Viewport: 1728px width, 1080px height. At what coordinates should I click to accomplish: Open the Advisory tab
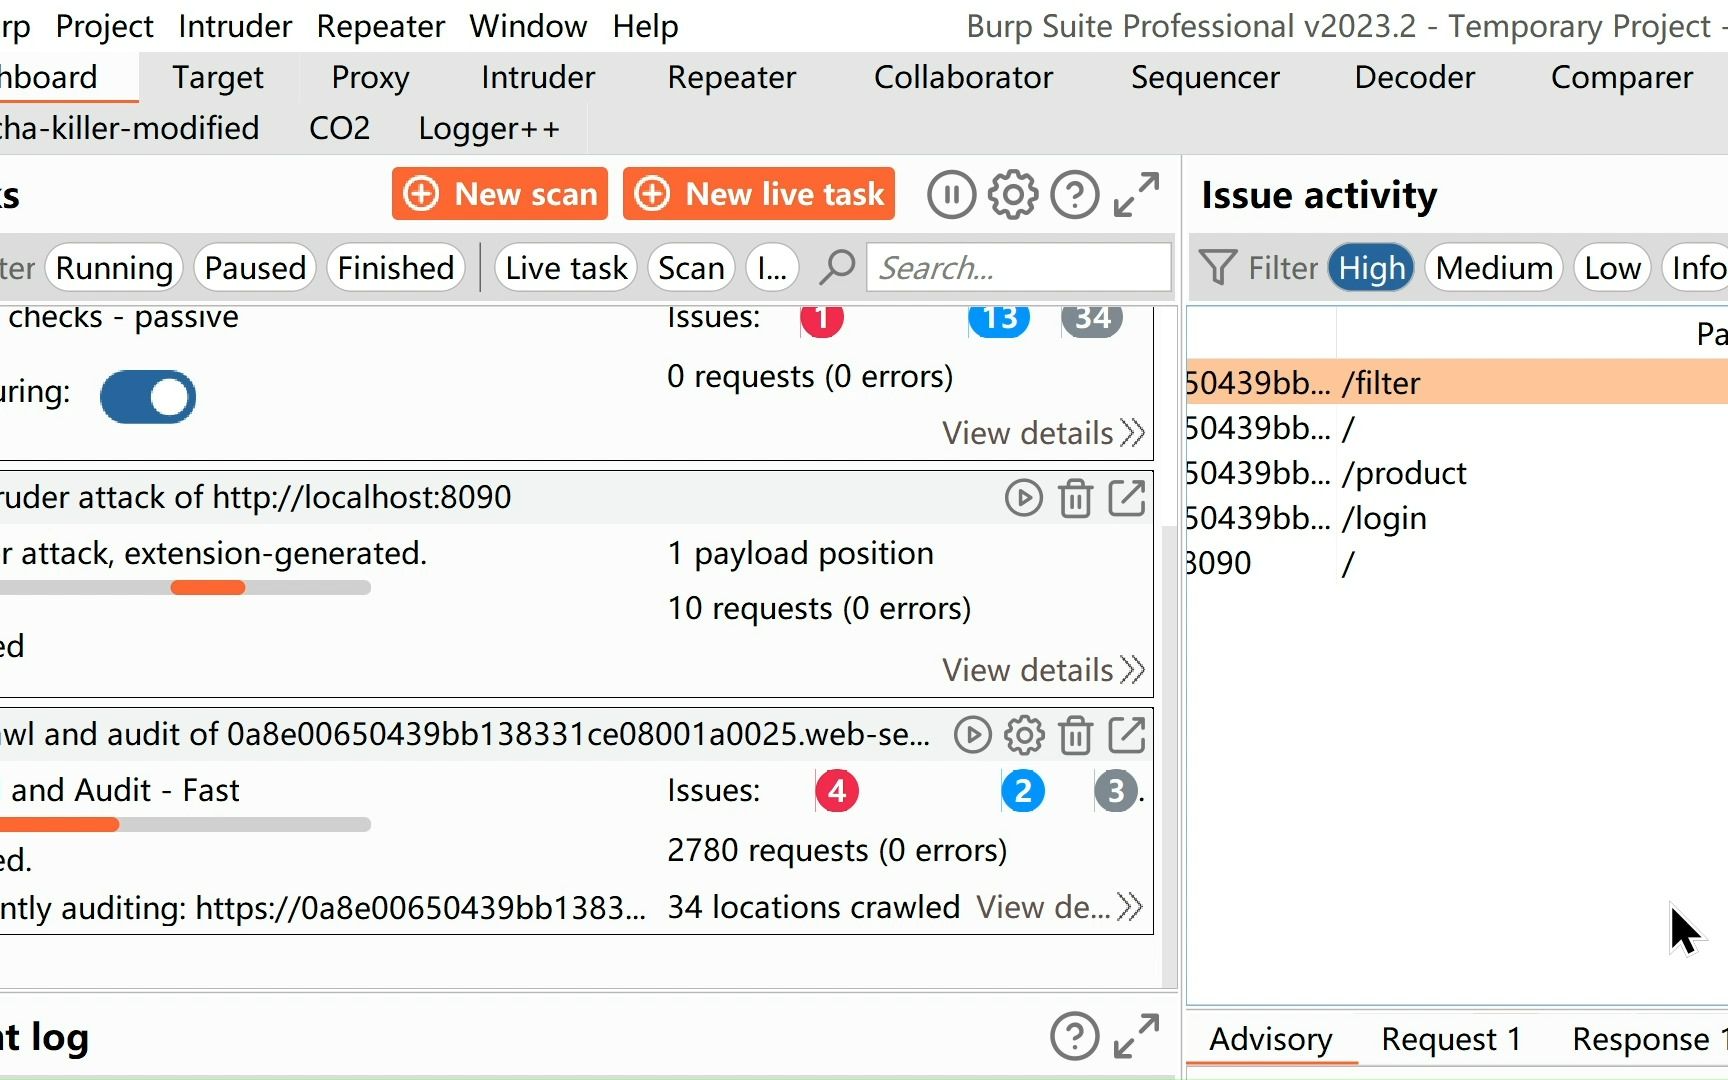pyautogui.click(x=1271, y=1040)
